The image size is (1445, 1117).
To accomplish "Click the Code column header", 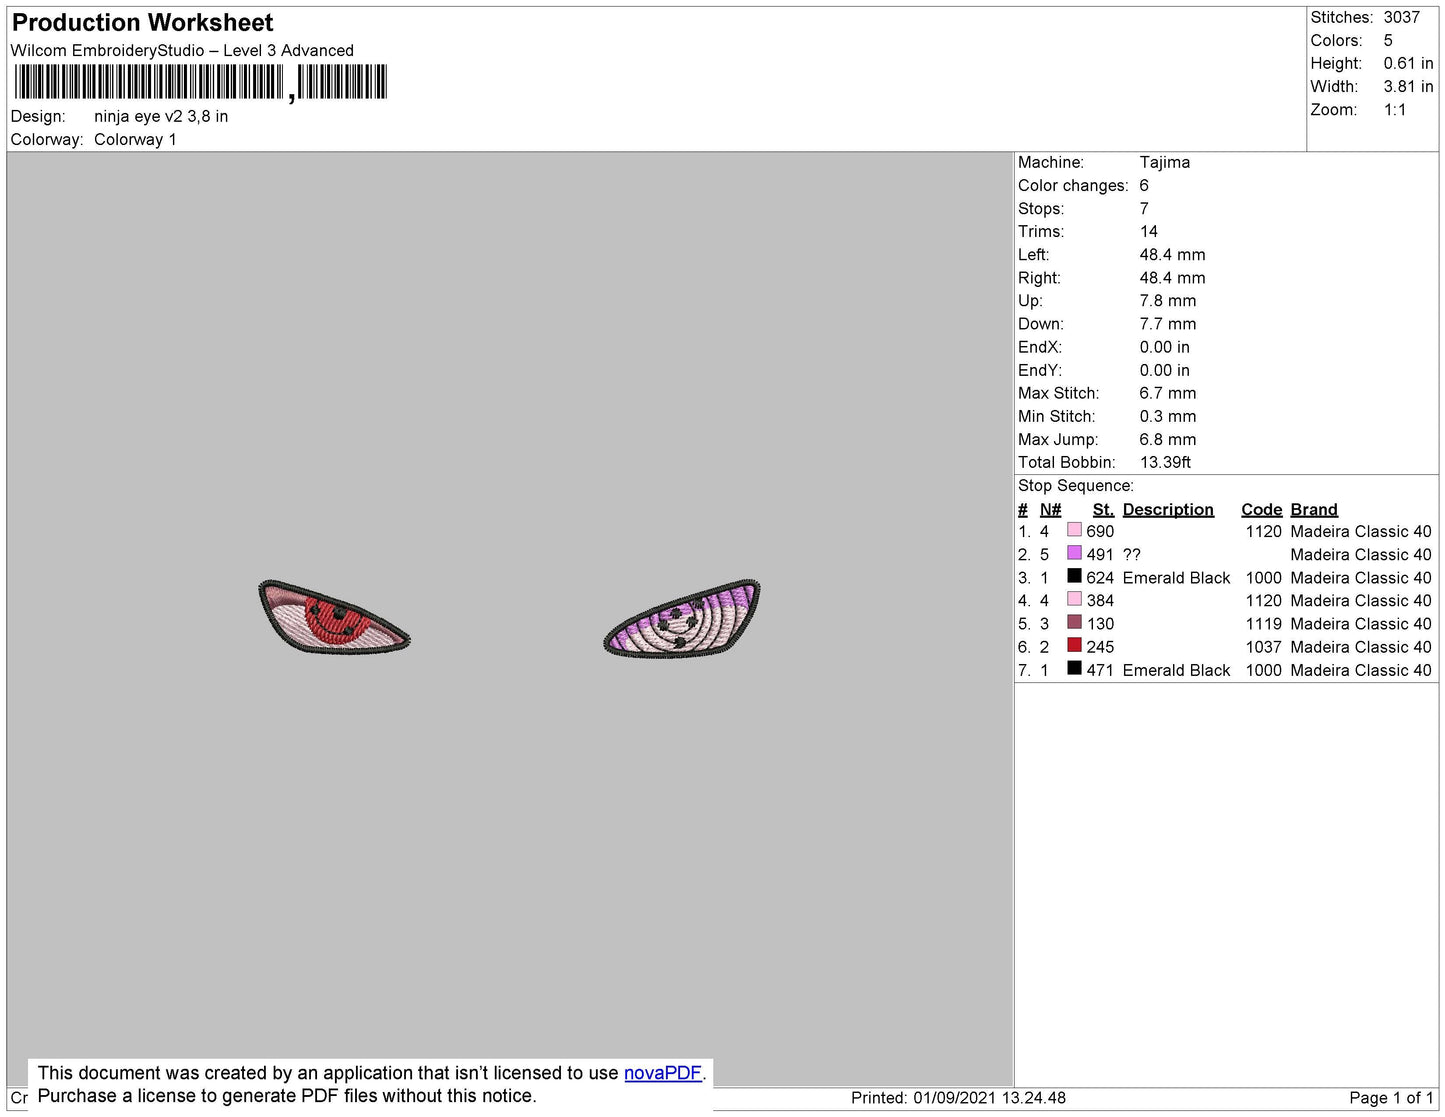I will click(x=1261, y=509).
